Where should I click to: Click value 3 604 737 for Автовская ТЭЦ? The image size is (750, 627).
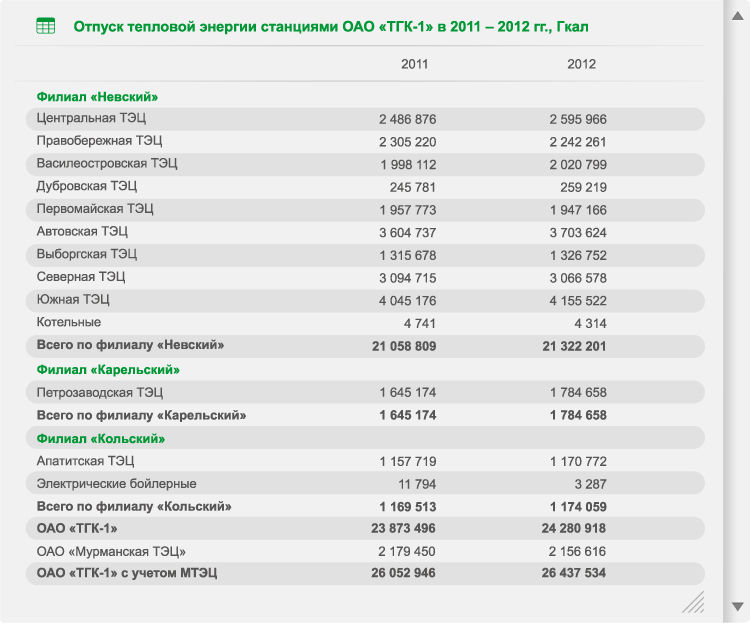pos(408,232)
